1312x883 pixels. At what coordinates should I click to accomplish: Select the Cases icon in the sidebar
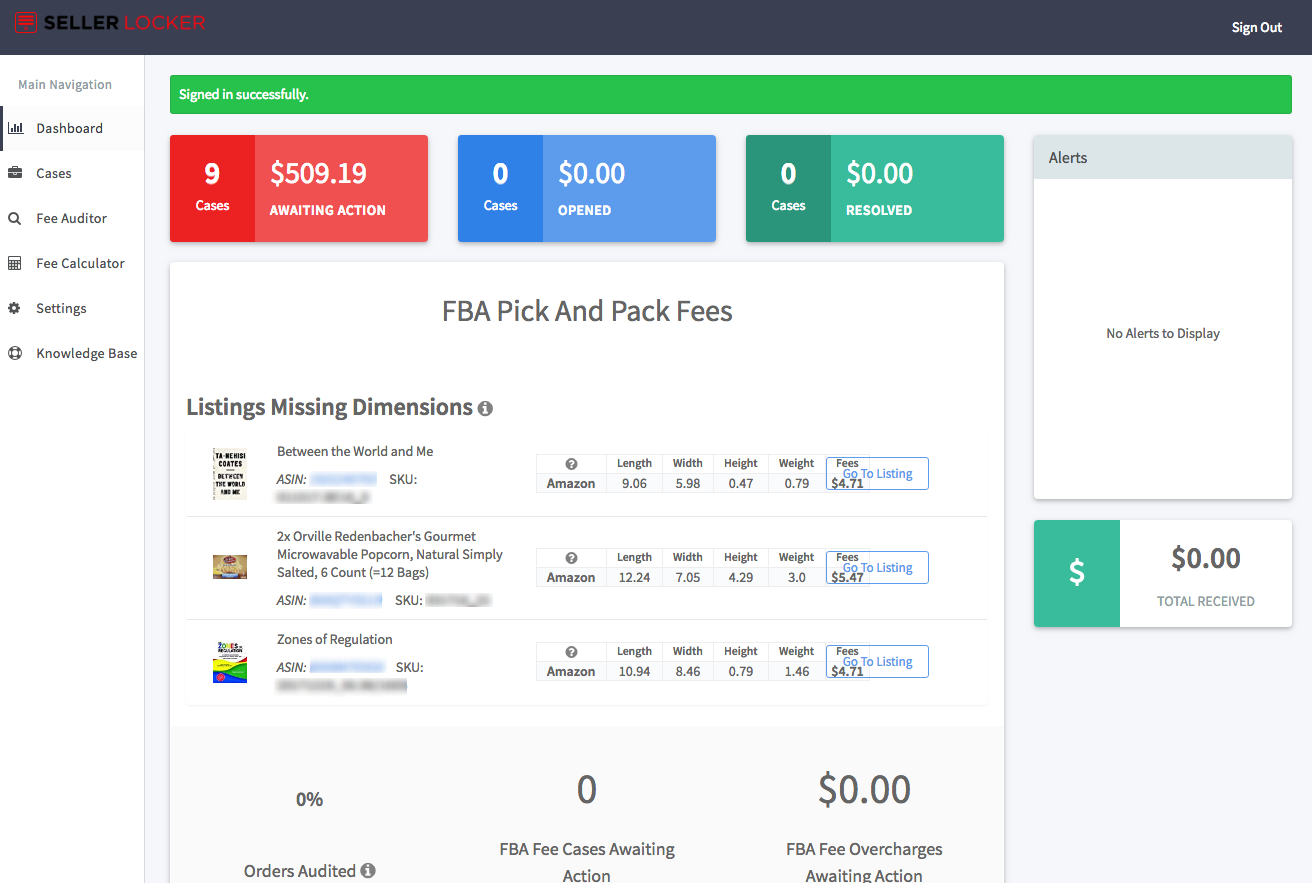pyautogui.click(x=16, y=173)
